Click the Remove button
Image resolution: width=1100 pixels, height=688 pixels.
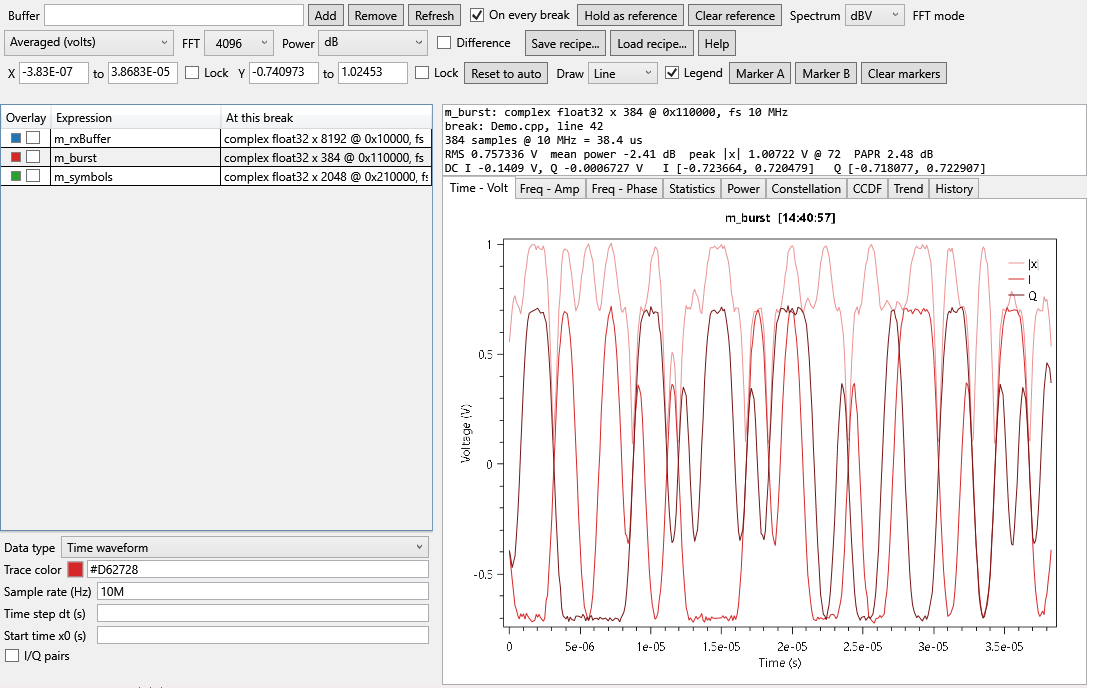[375, 15]
